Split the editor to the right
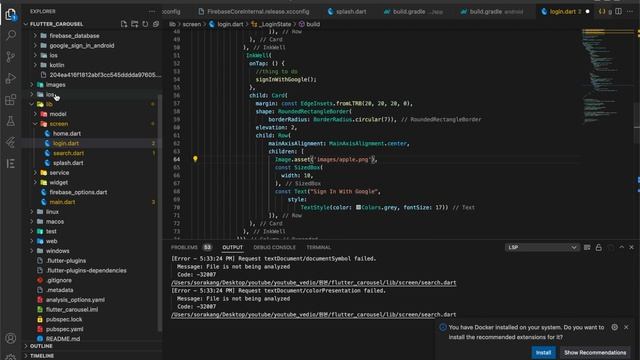 pos(619,11)
